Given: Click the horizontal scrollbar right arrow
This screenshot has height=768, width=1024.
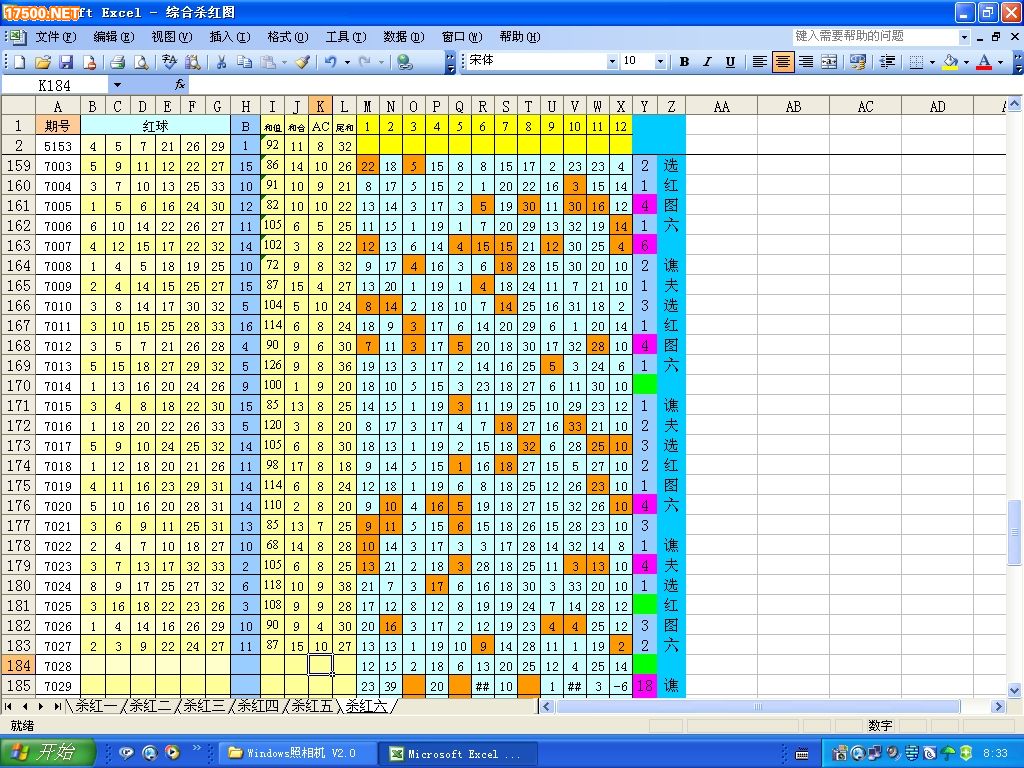Looking at the screenshot, I should (x=997, y=706).
